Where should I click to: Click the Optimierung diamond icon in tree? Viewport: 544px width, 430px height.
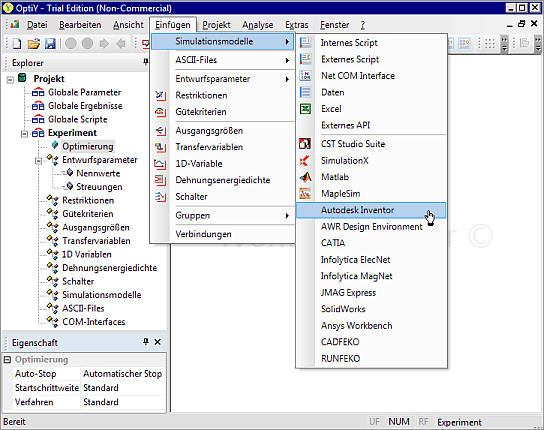point(54,145)
